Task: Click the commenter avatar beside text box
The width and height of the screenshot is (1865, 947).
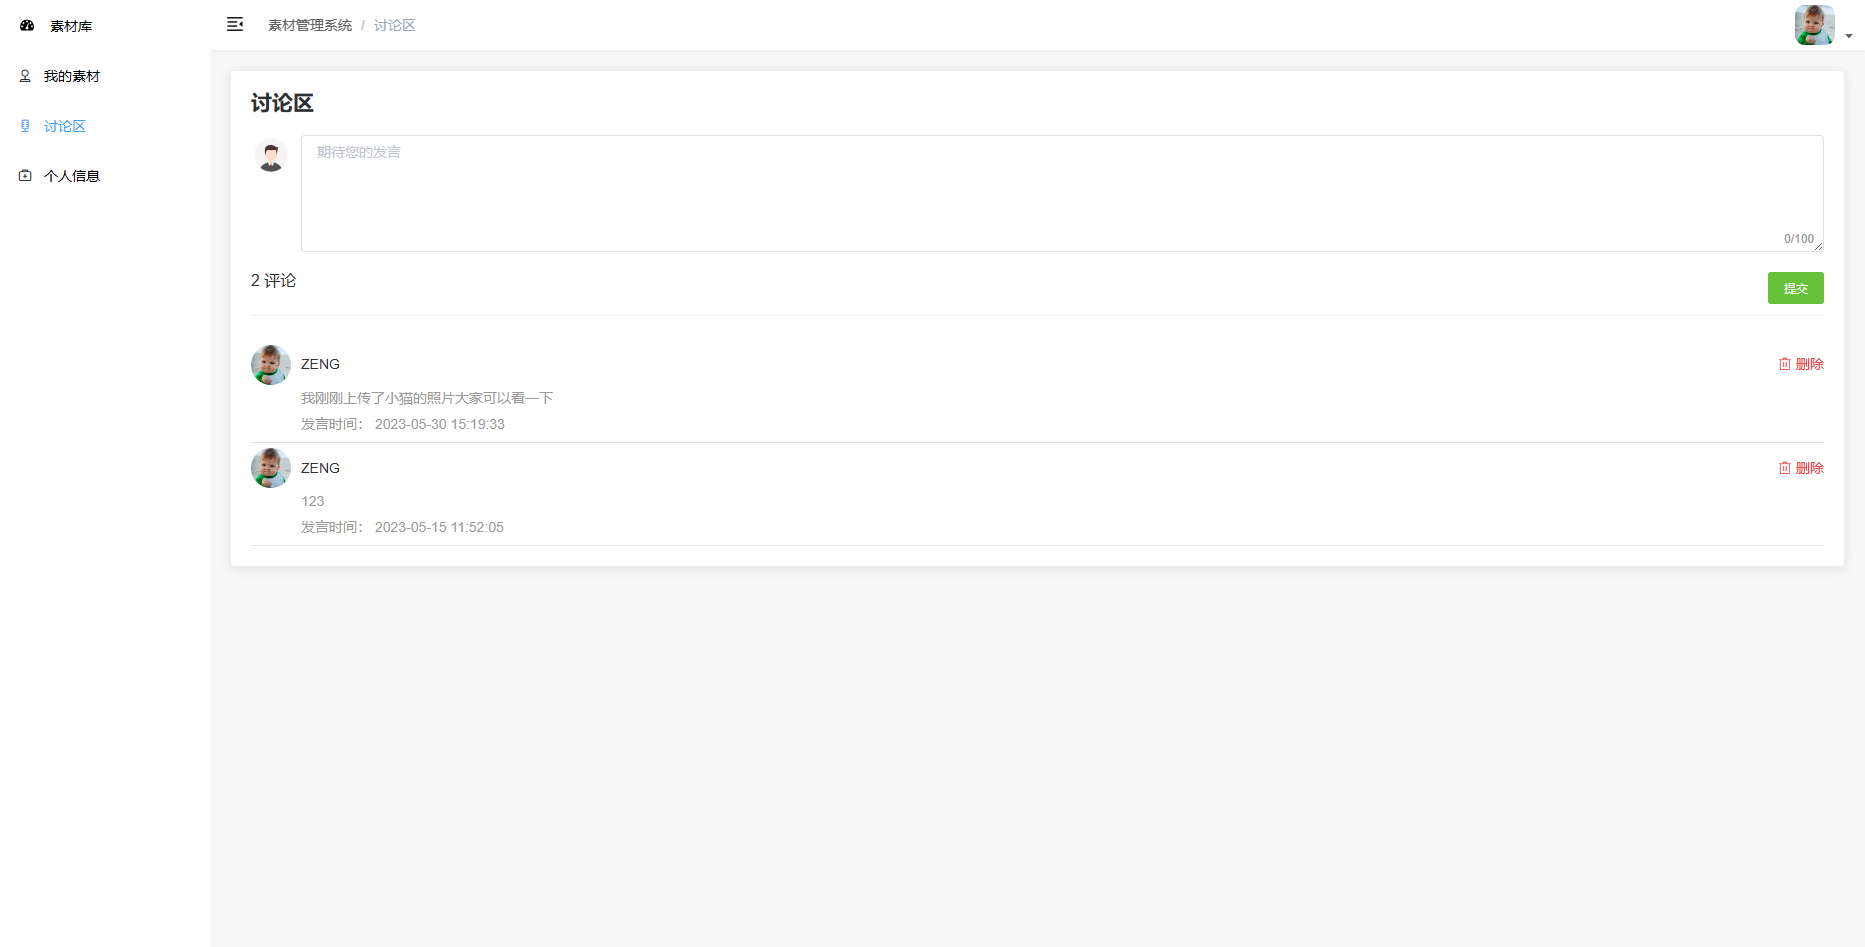Action: (271, 156)
